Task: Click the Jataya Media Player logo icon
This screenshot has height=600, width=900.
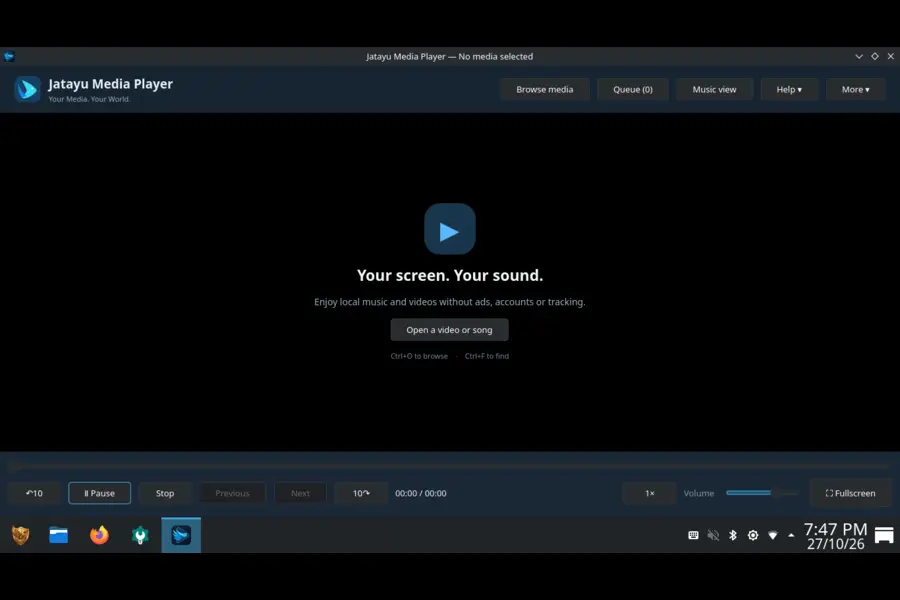Action: click(28, 89)
